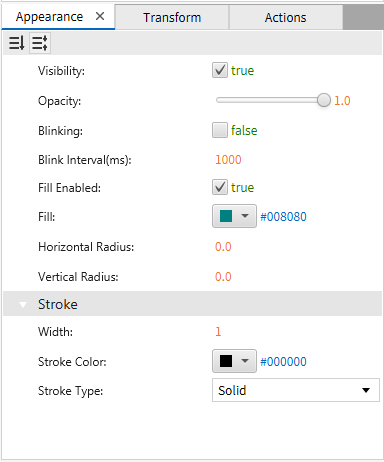384x462 pixels.
Task: Select the Appearance tab
Action: click(49, 17)
